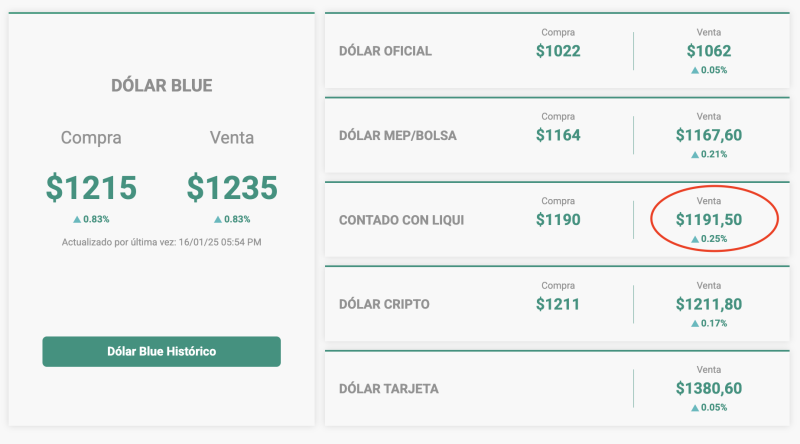The height and width of the screenshot is (444, 800).
Task: Click the Dólar Tarjeta venta value $1380,60
Action: (709, 388)
